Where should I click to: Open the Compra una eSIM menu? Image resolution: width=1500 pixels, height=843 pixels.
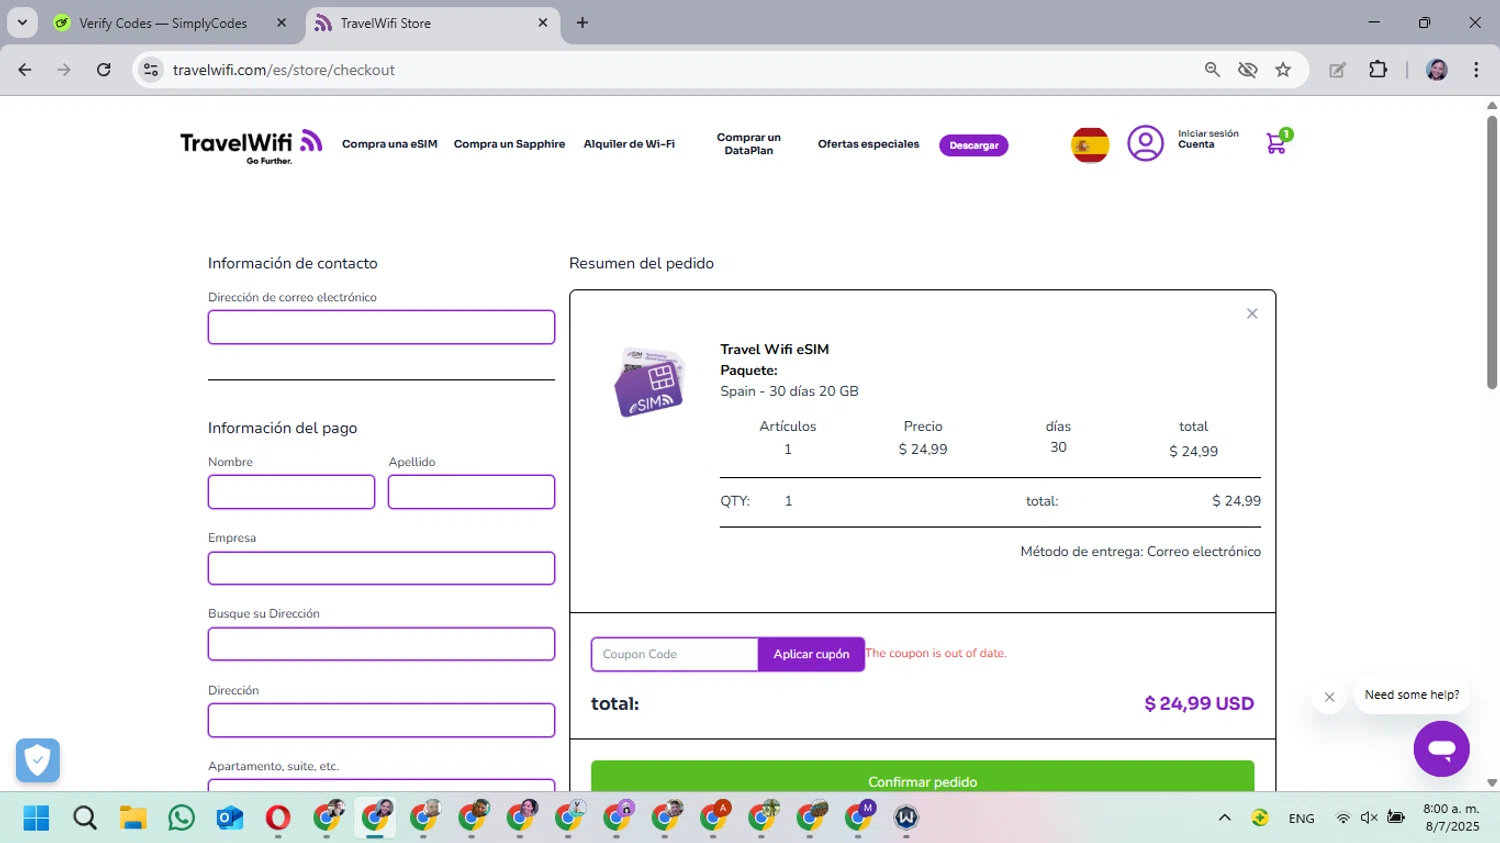click(x=390, y=144)
